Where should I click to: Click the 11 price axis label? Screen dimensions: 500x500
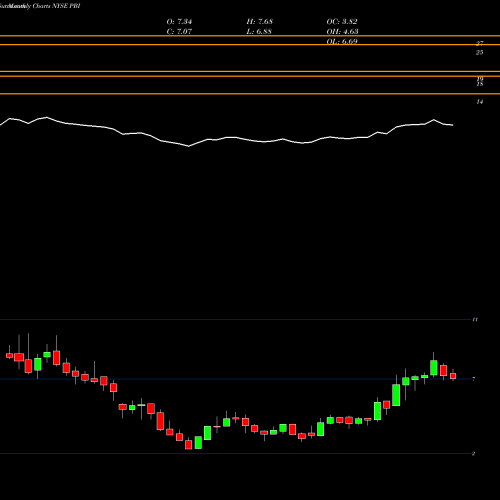pyautogui.click(x=475, y=320)
